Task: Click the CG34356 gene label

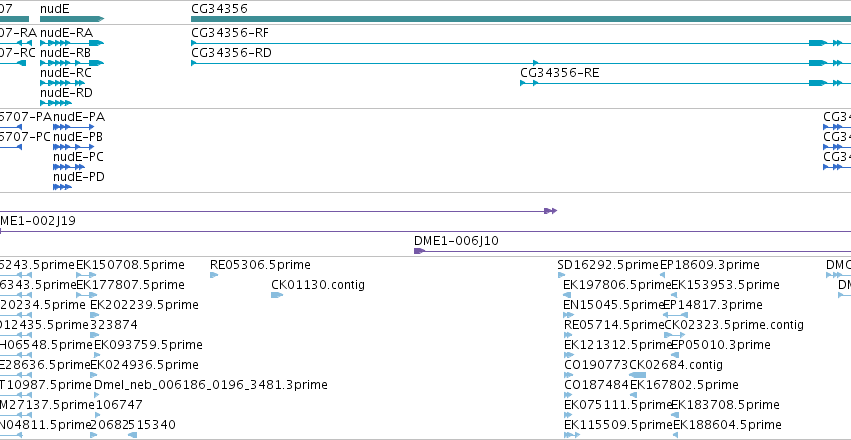Action: point(219,8)
